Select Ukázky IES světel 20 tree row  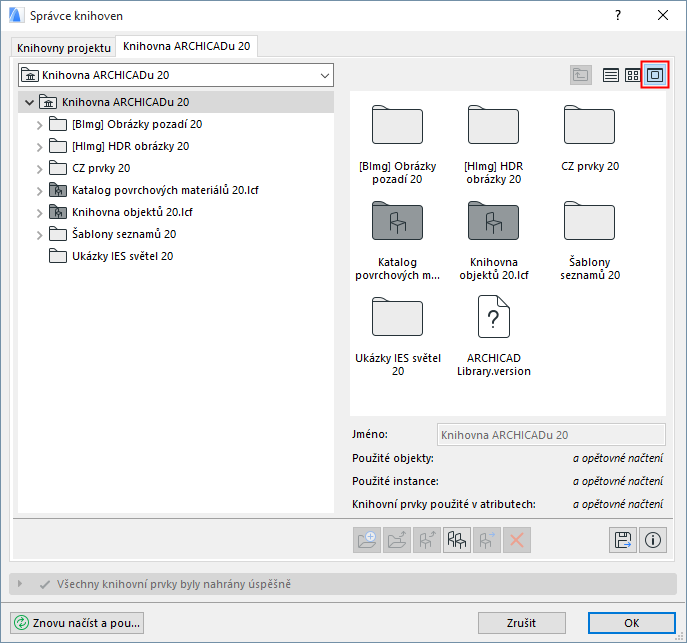point(176,256)
